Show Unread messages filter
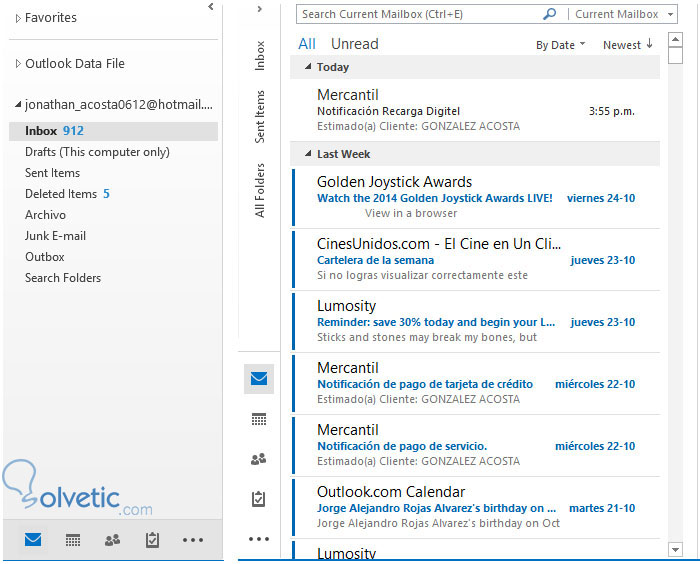This screenshot has width=700, height=564. pyautogui.click(x=354, y=44)
